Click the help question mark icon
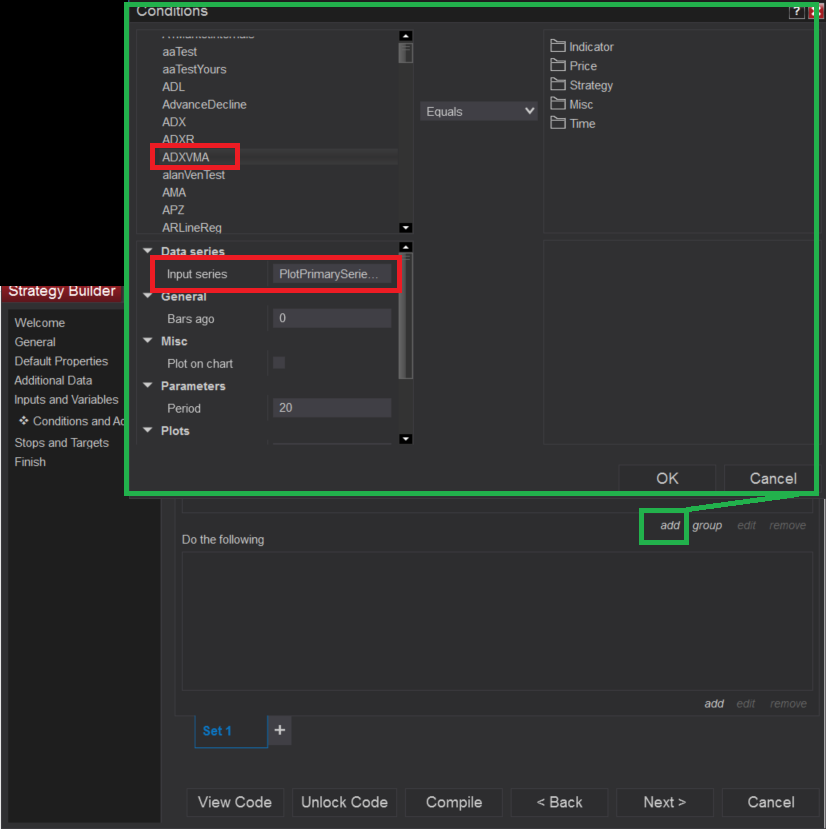The image size is (826, 832). (x=796, y=12)
